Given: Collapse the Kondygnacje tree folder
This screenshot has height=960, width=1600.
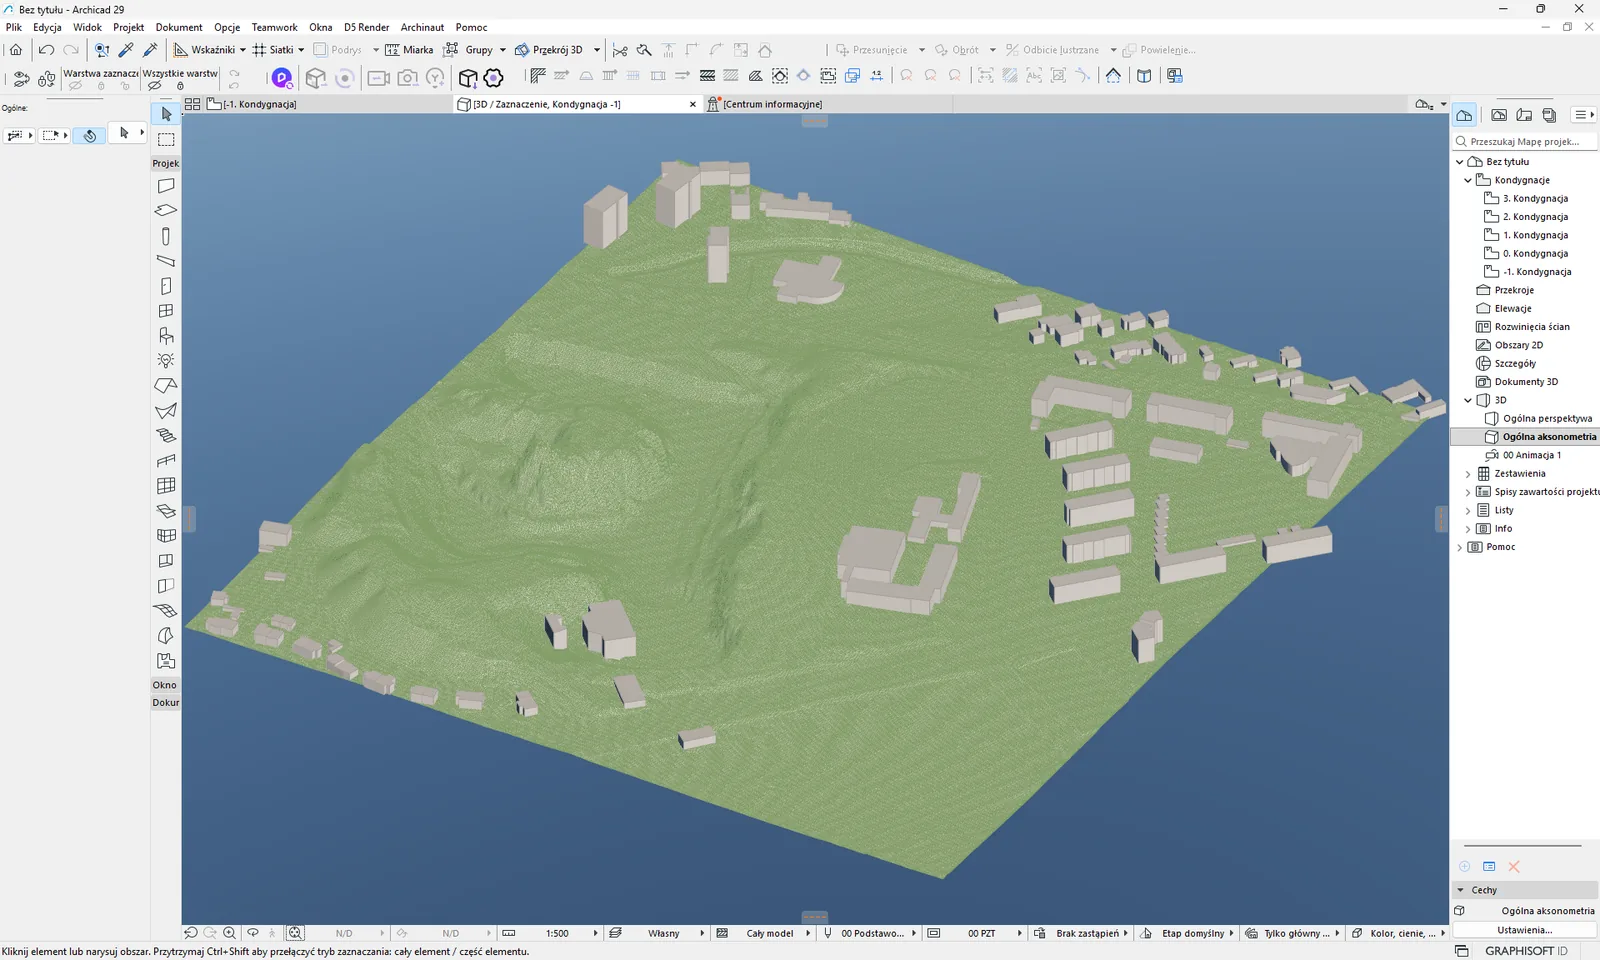Looking at the screenshot, I should pyautogui.click(x=1468, y=180).
